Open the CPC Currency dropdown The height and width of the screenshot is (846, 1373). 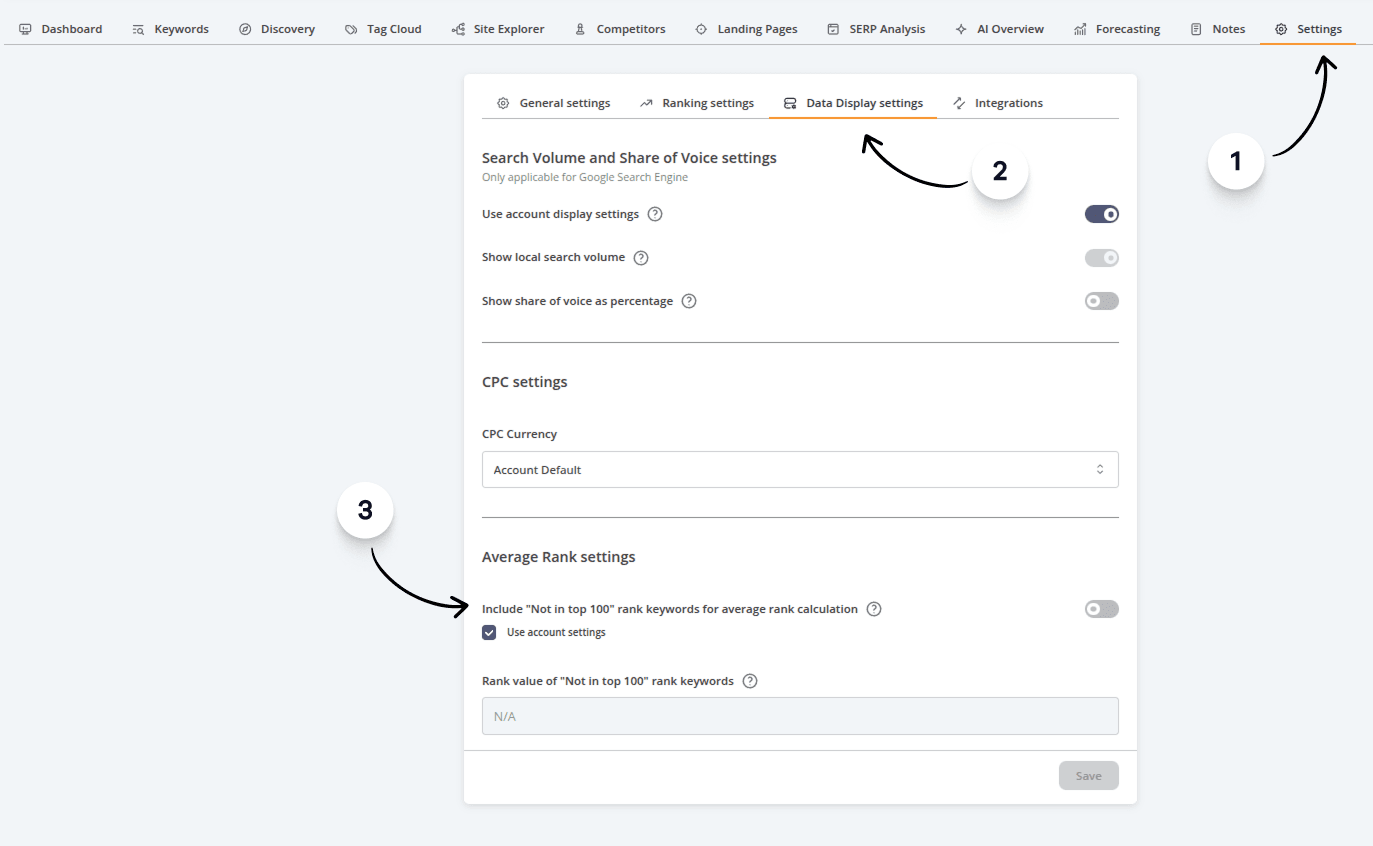(x=800, y=470)
